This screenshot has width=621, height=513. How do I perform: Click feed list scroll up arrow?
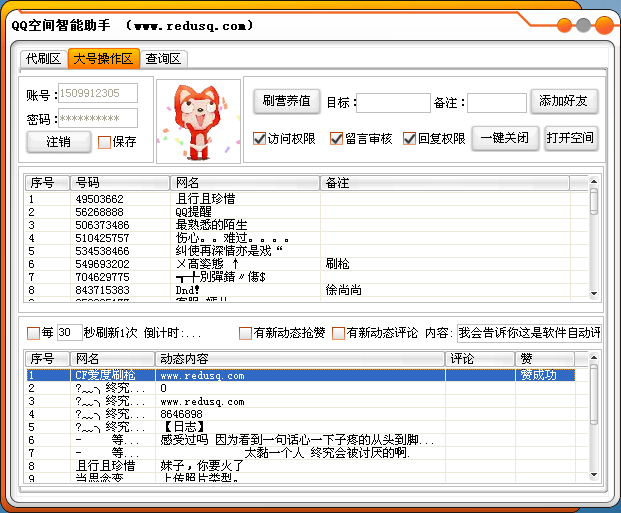pos(593,358)
